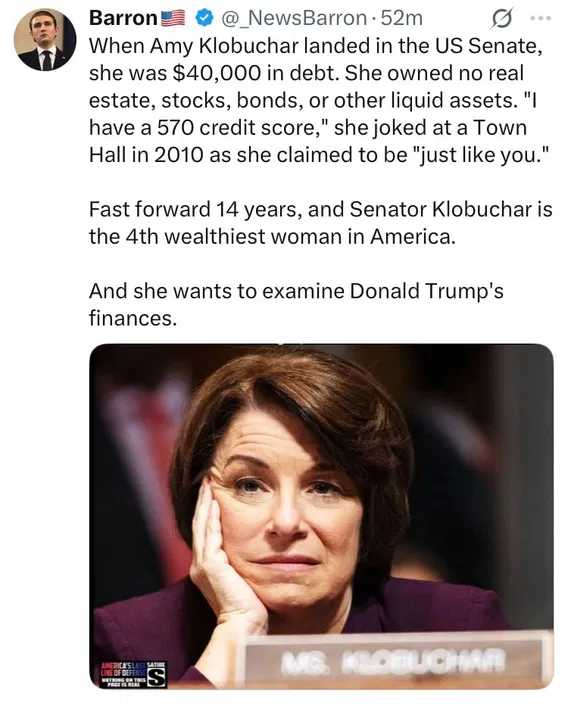Viewport: 568px width, 704px height.
Task: Open the three-dot more options menu
Action: (x=540, y=18)
